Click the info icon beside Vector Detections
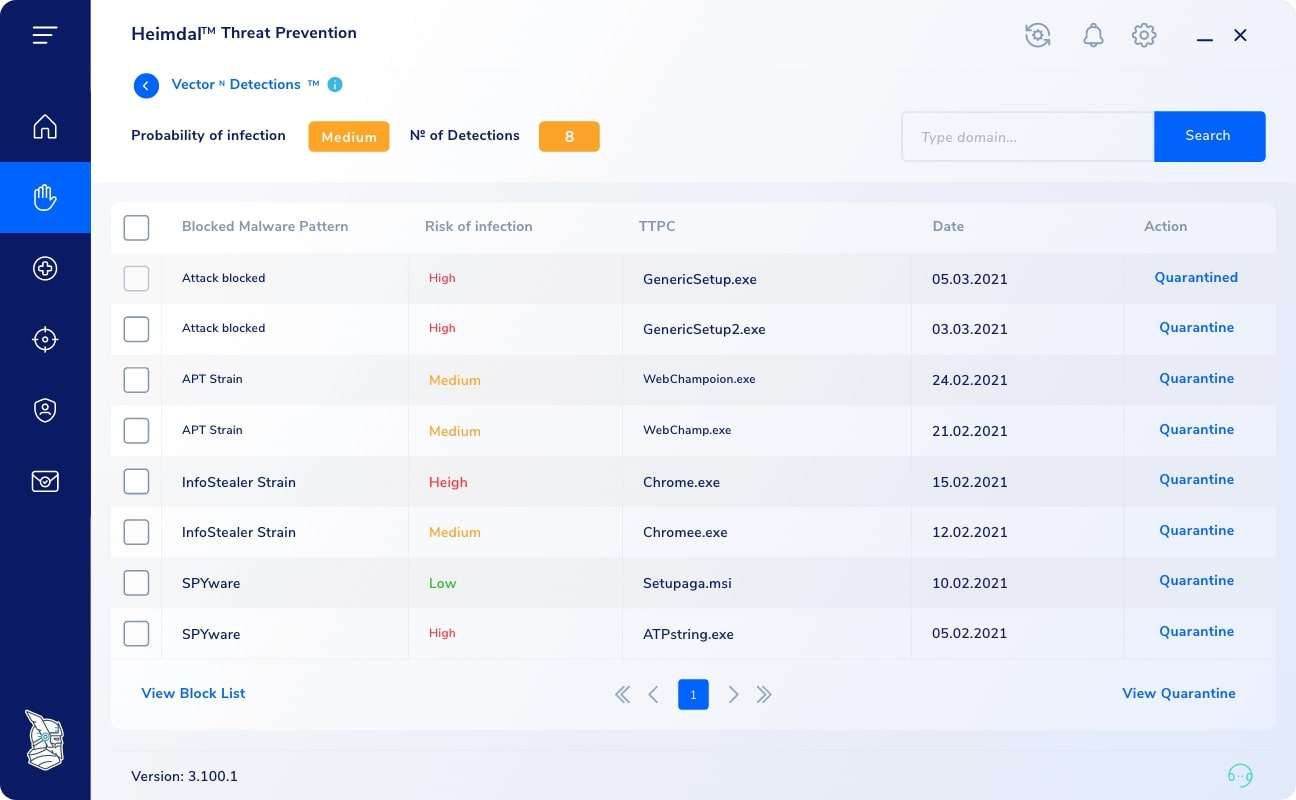This screenshot has height=800, width=1296. pyautogui.click(x=334, y=84)
